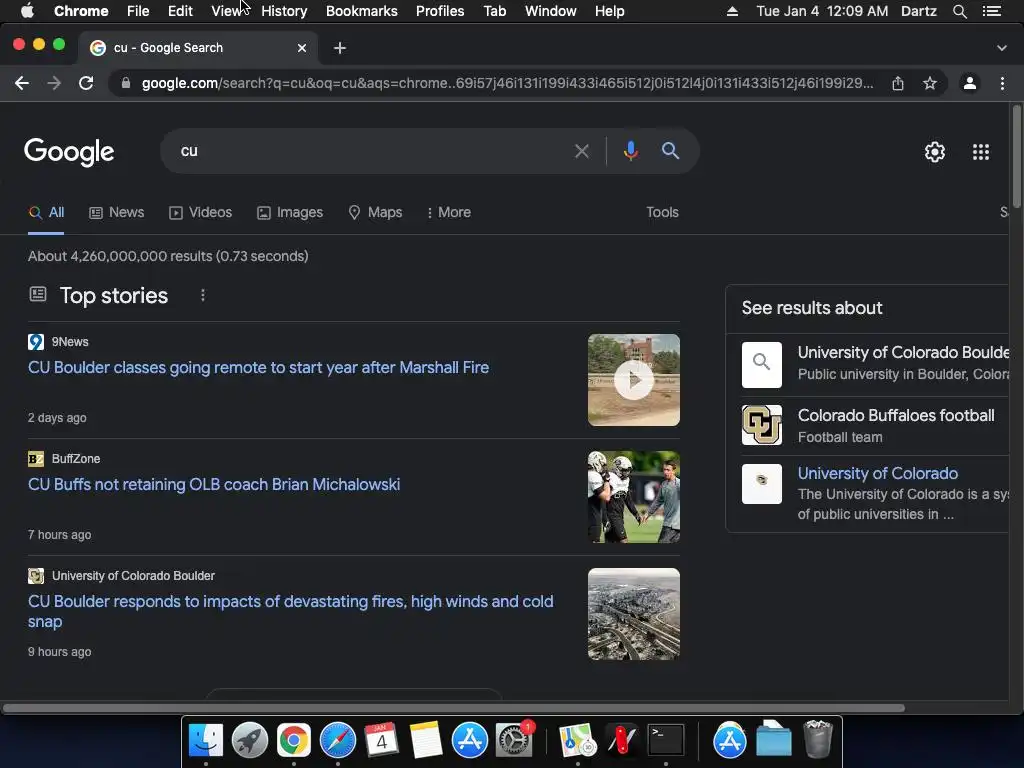Click the Google logo
1024x768 pixels.
[x=69, y=152]
